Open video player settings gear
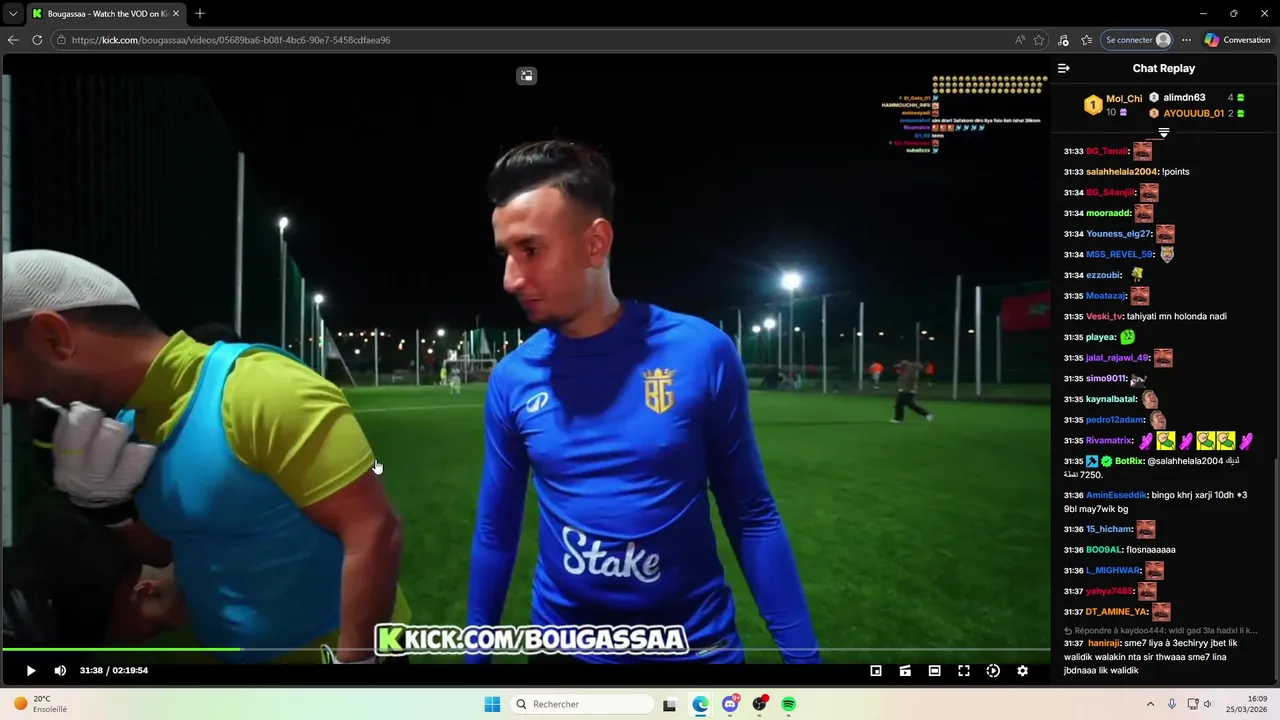The width and height of the screenshot is (1280, 720). coord(1022,671)
